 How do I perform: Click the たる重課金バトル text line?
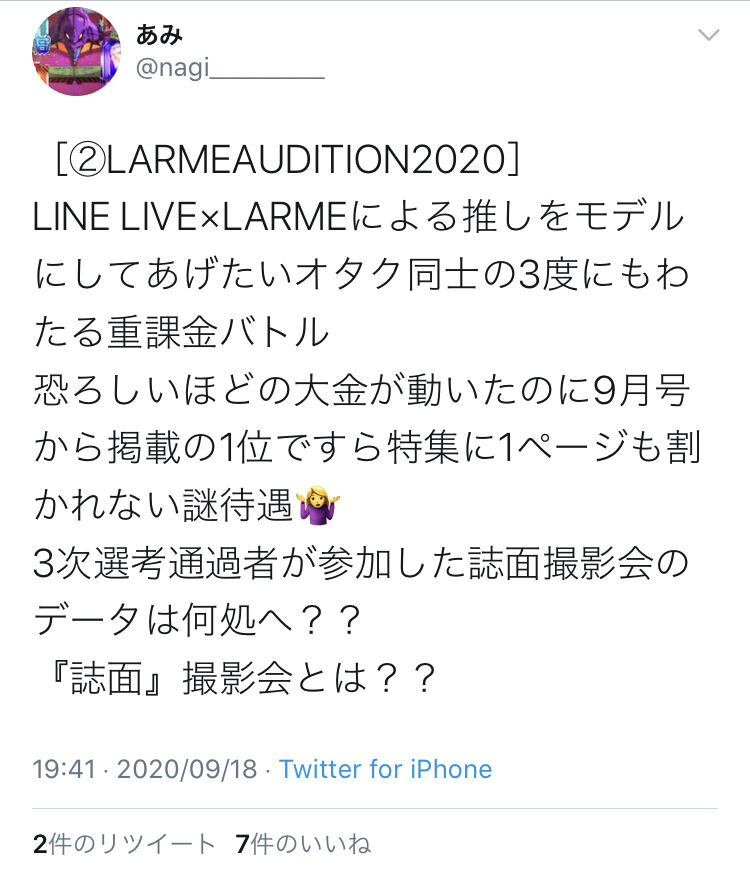point(181,332)
